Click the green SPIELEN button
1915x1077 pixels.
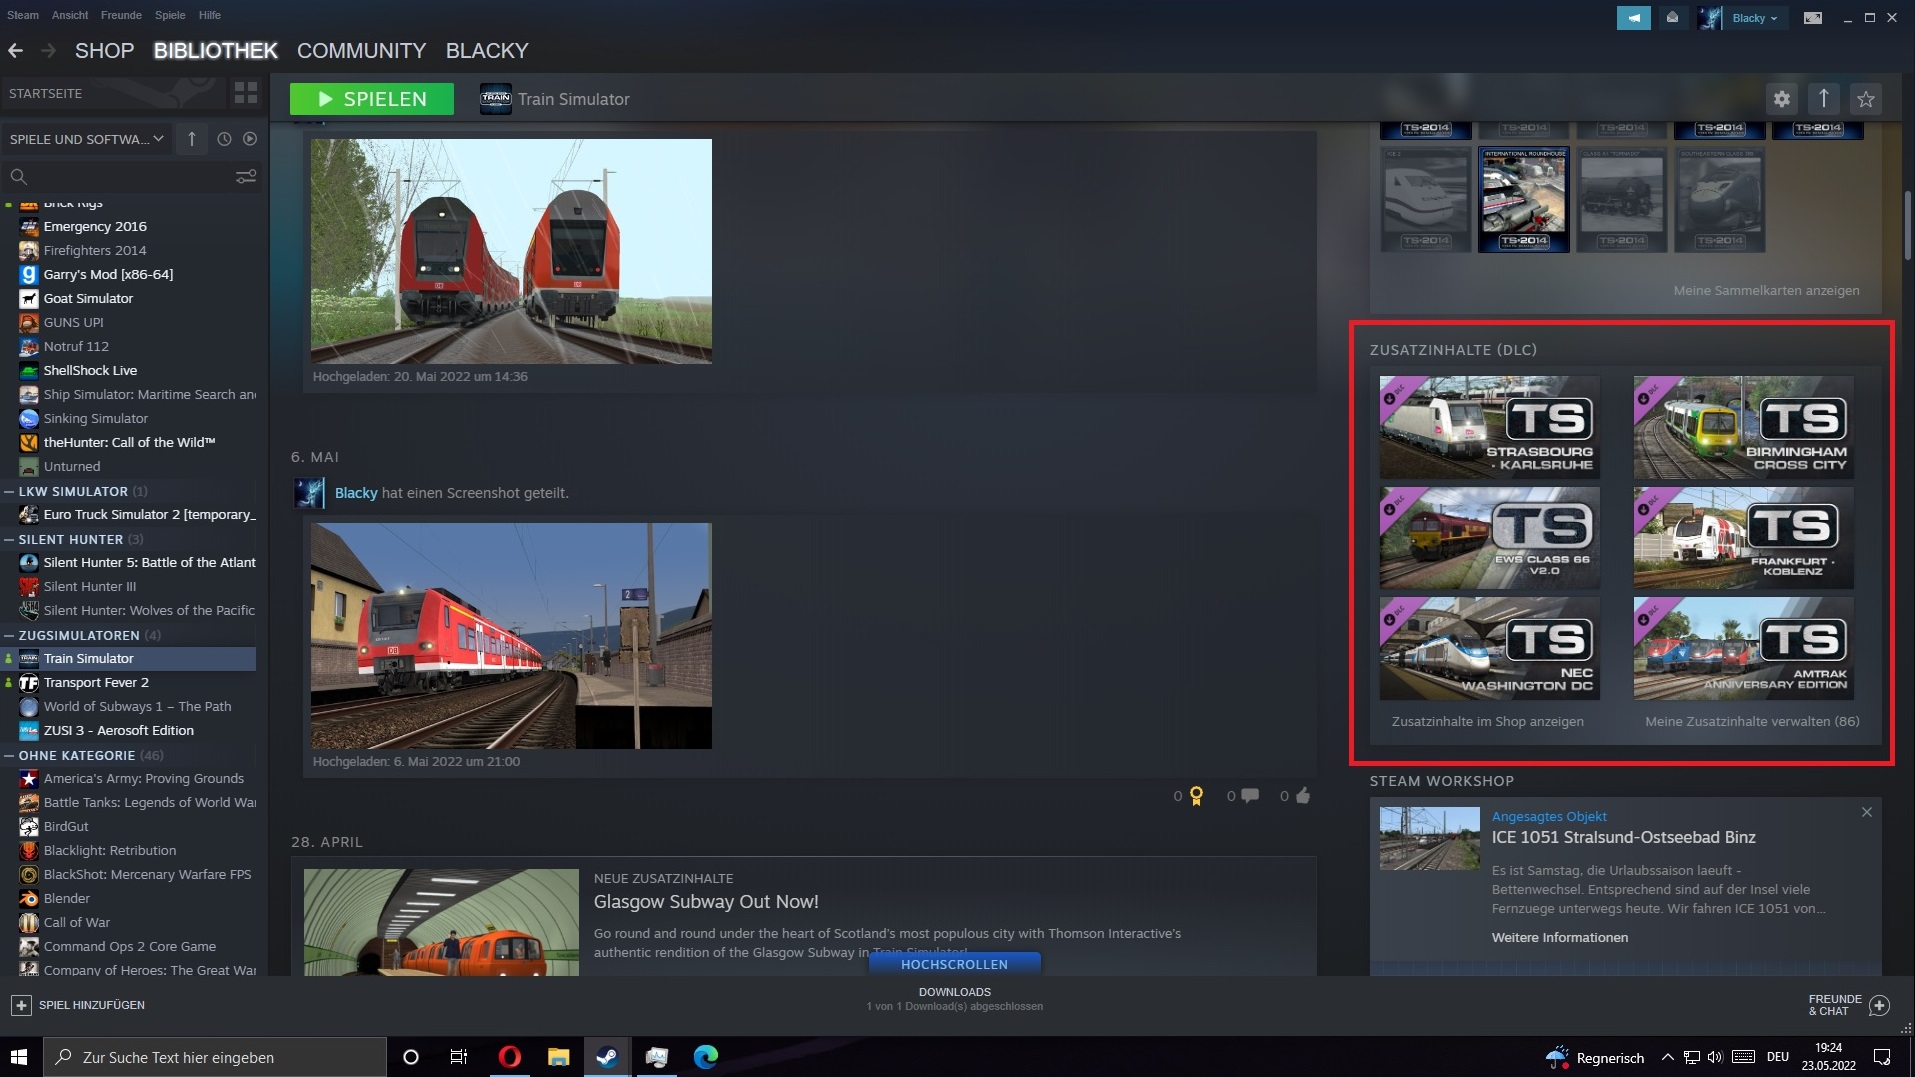tap(372, 99)
